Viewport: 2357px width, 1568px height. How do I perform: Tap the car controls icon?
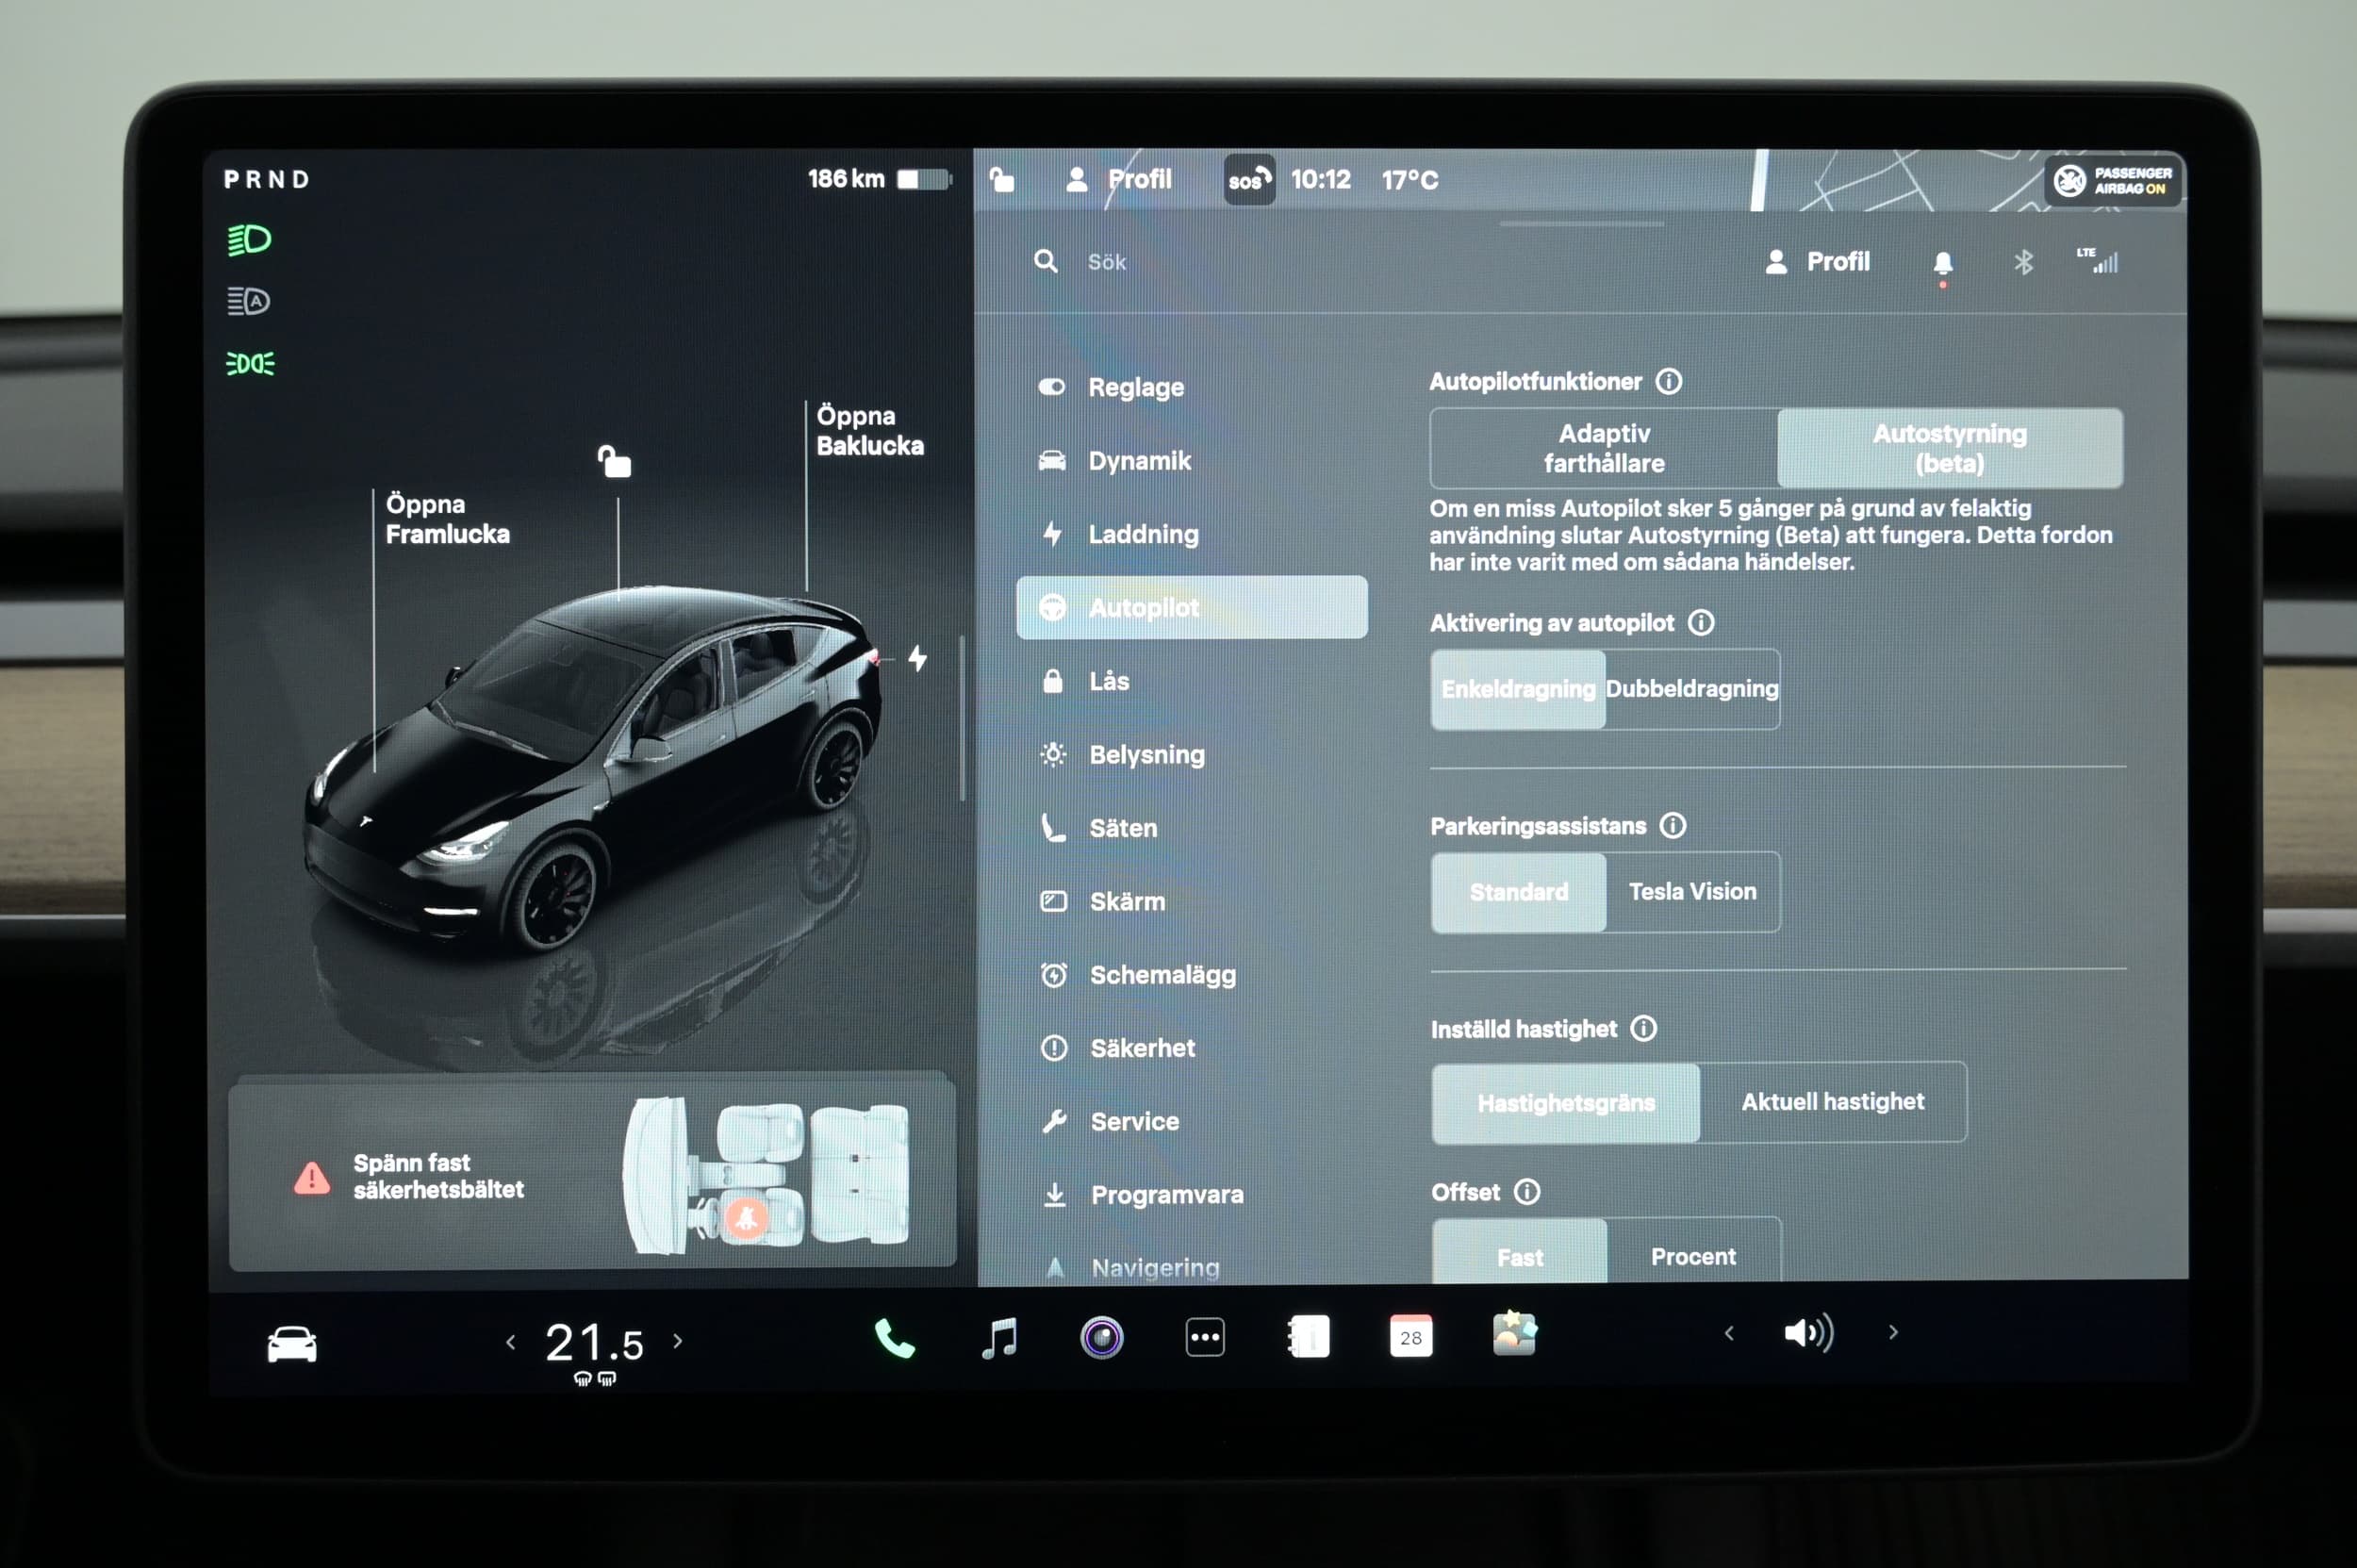point(292,1343)
